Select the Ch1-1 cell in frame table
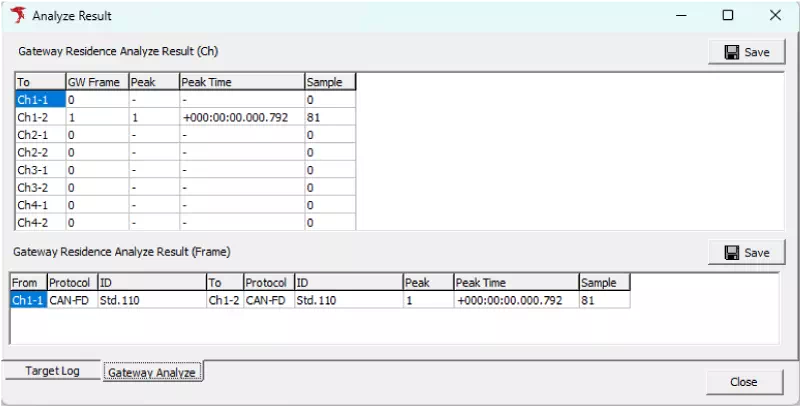The image size is (800, 407). (28, 300)
